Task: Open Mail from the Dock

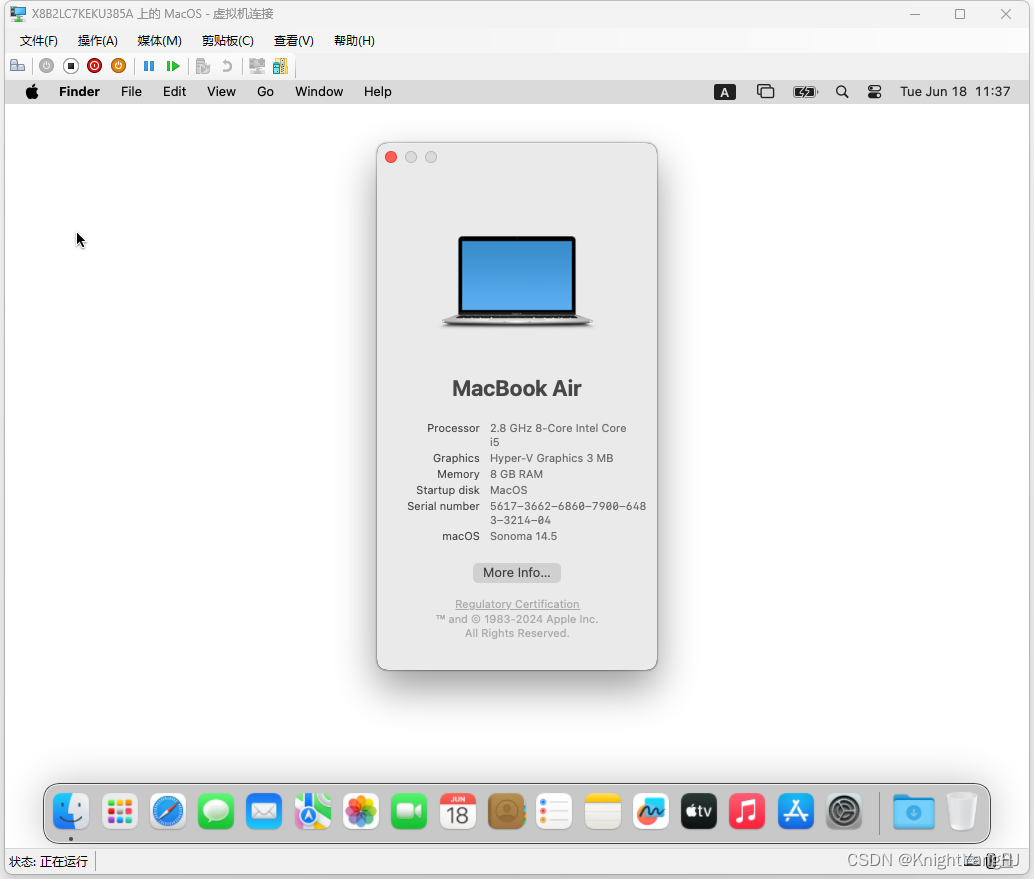Action: coord(264,812)
